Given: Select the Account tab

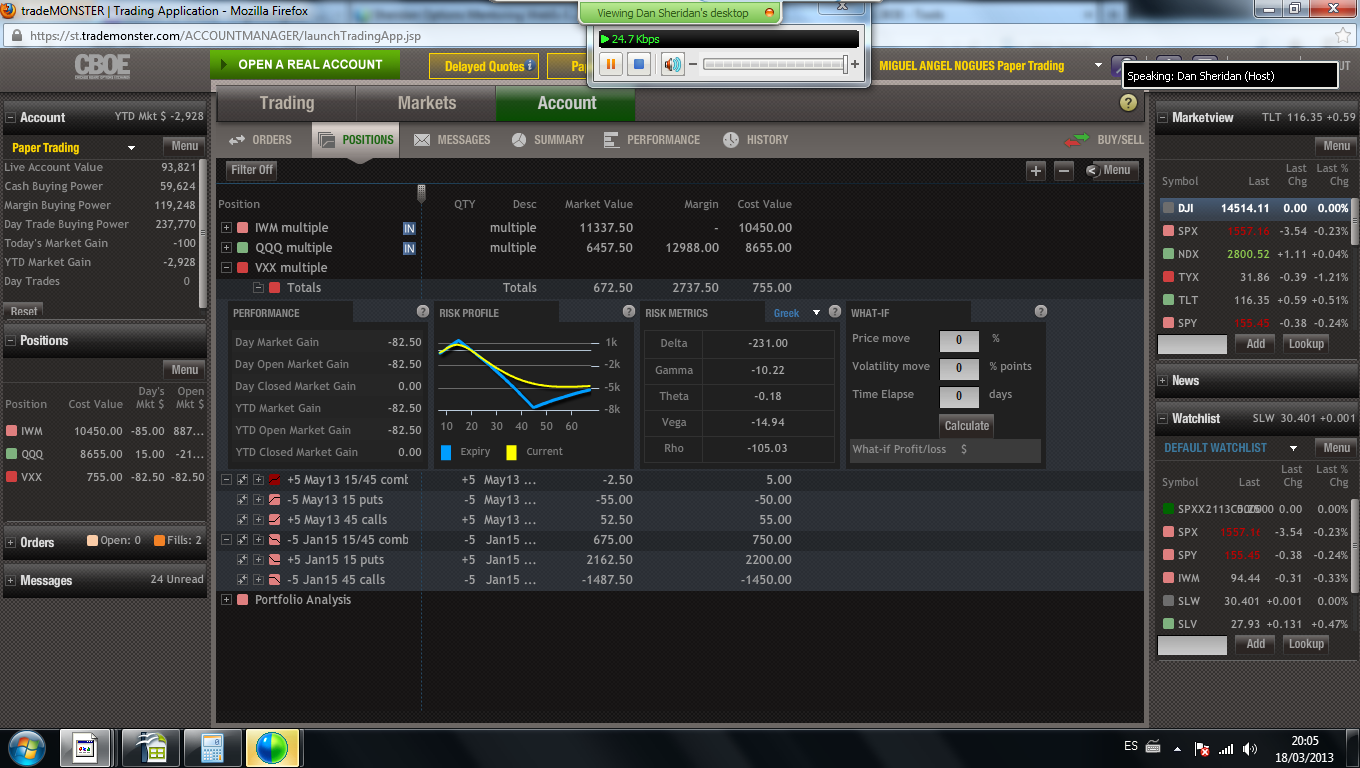Looking at the screenshot, I should (566, 103).
